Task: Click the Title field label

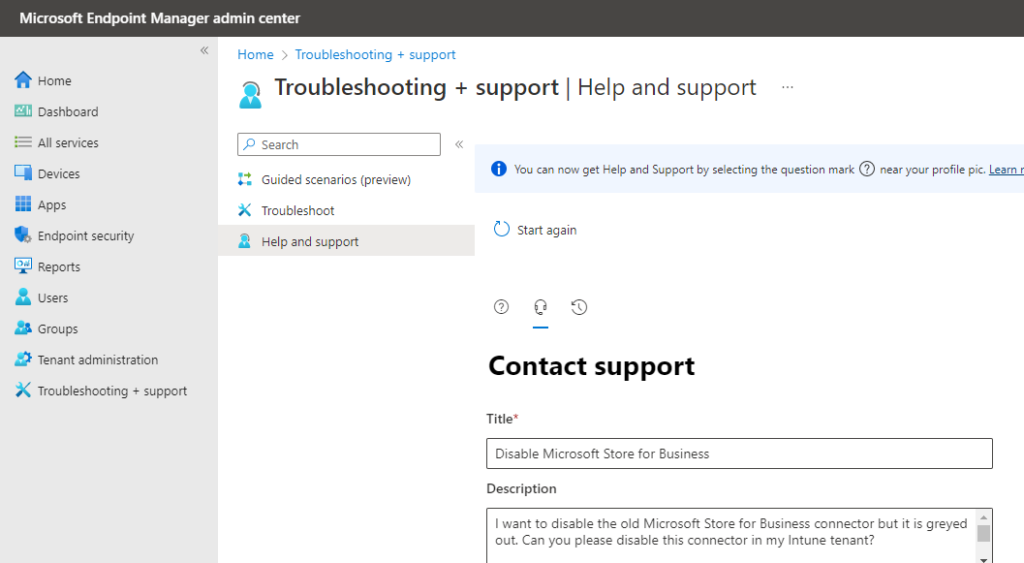Action: point(502,419)
